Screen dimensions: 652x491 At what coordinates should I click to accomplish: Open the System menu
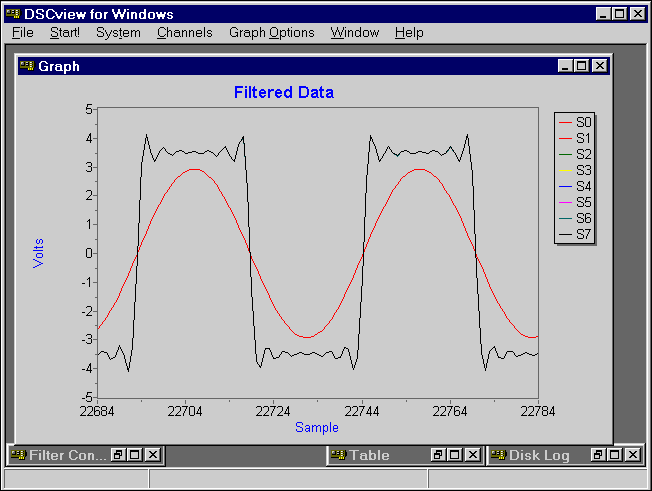point(118,32)
